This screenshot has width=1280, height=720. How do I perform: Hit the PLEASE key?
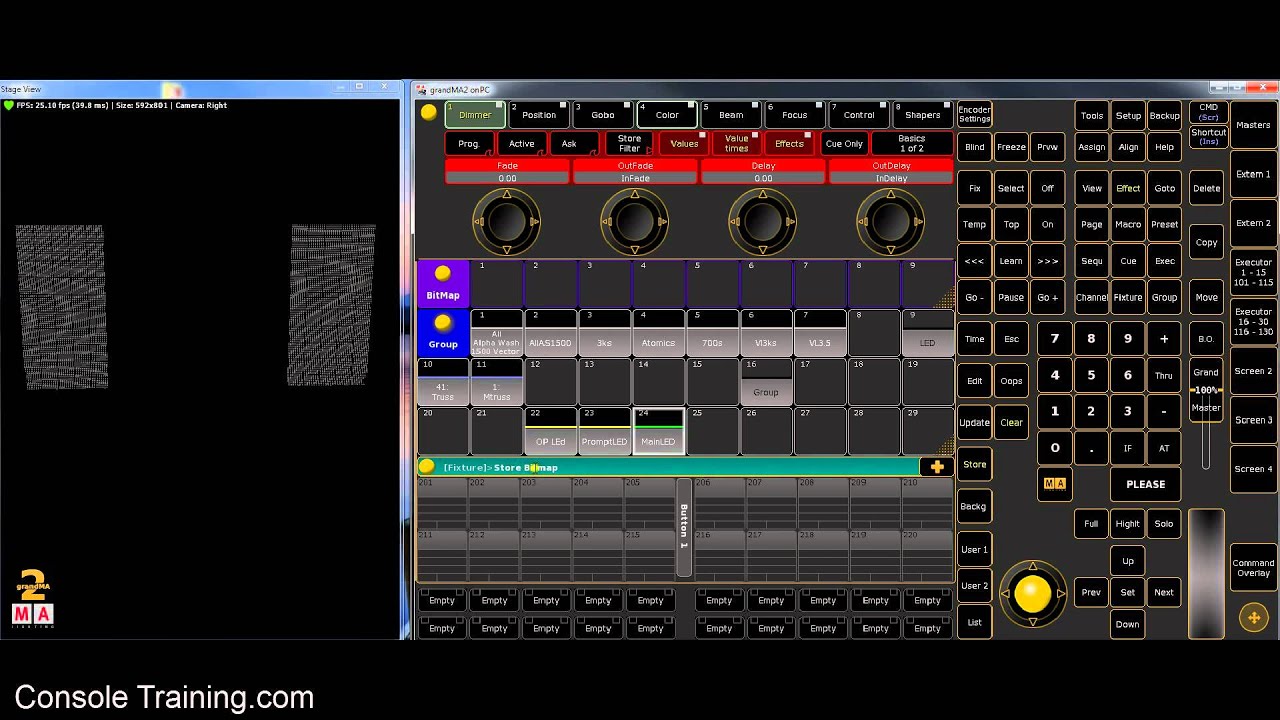point(1146,484)
